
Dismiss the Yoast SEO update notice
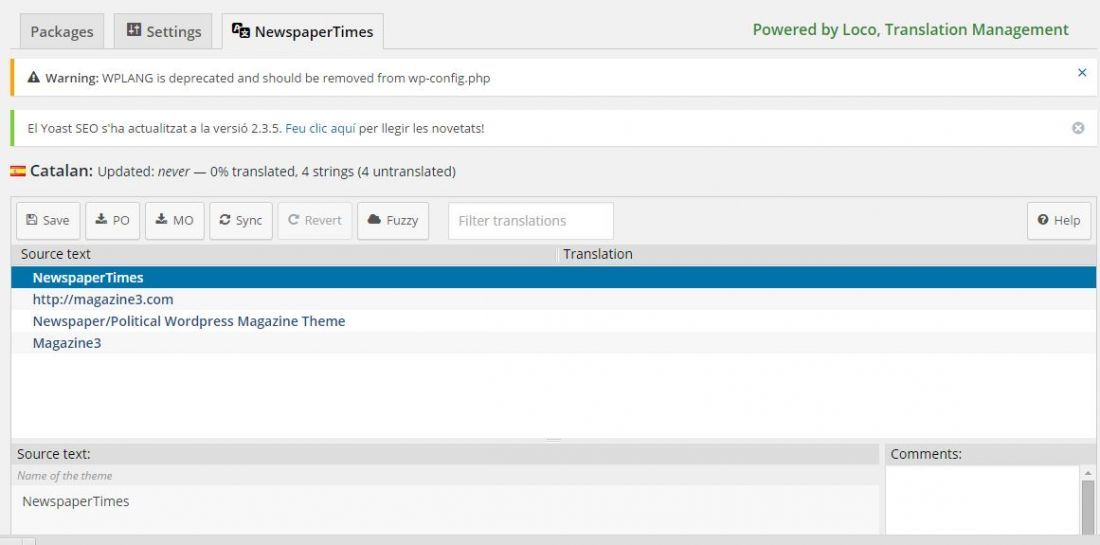pyautogui.click(x=1078, y=128)
